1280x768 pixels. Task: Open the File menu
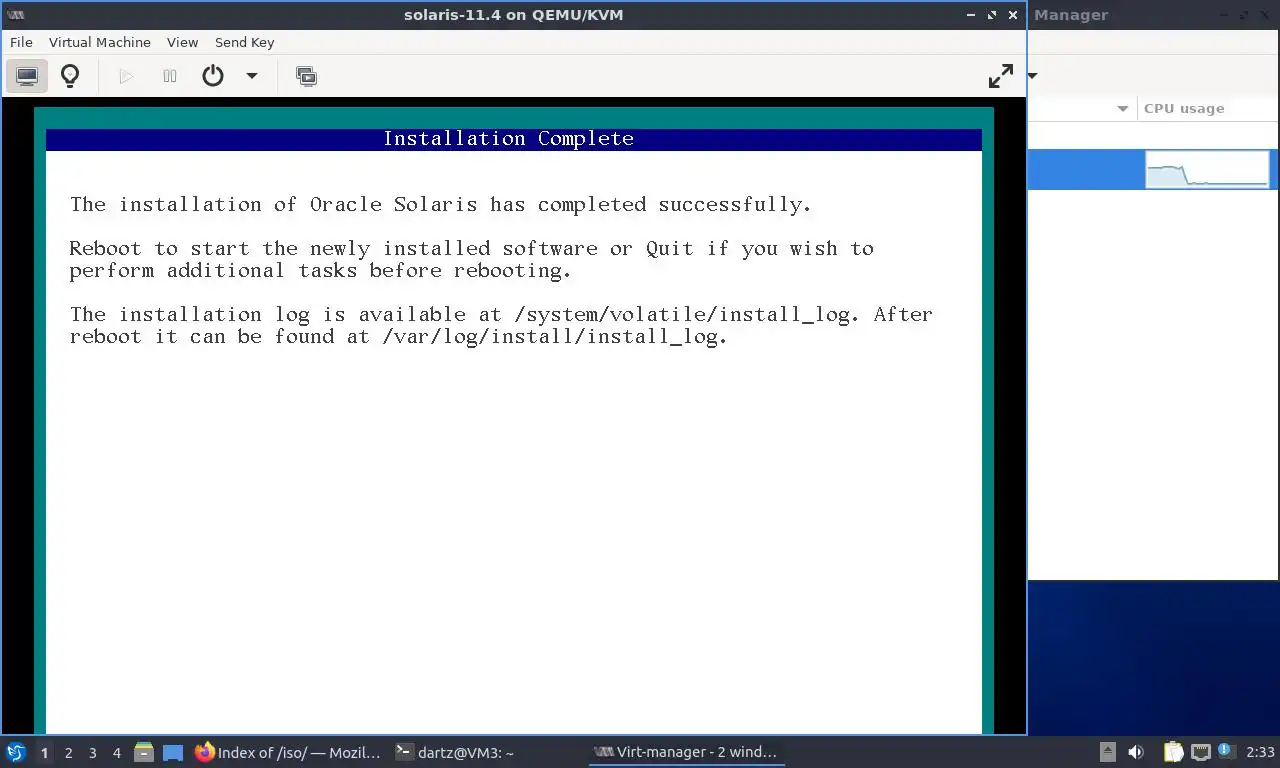[21, 42]
